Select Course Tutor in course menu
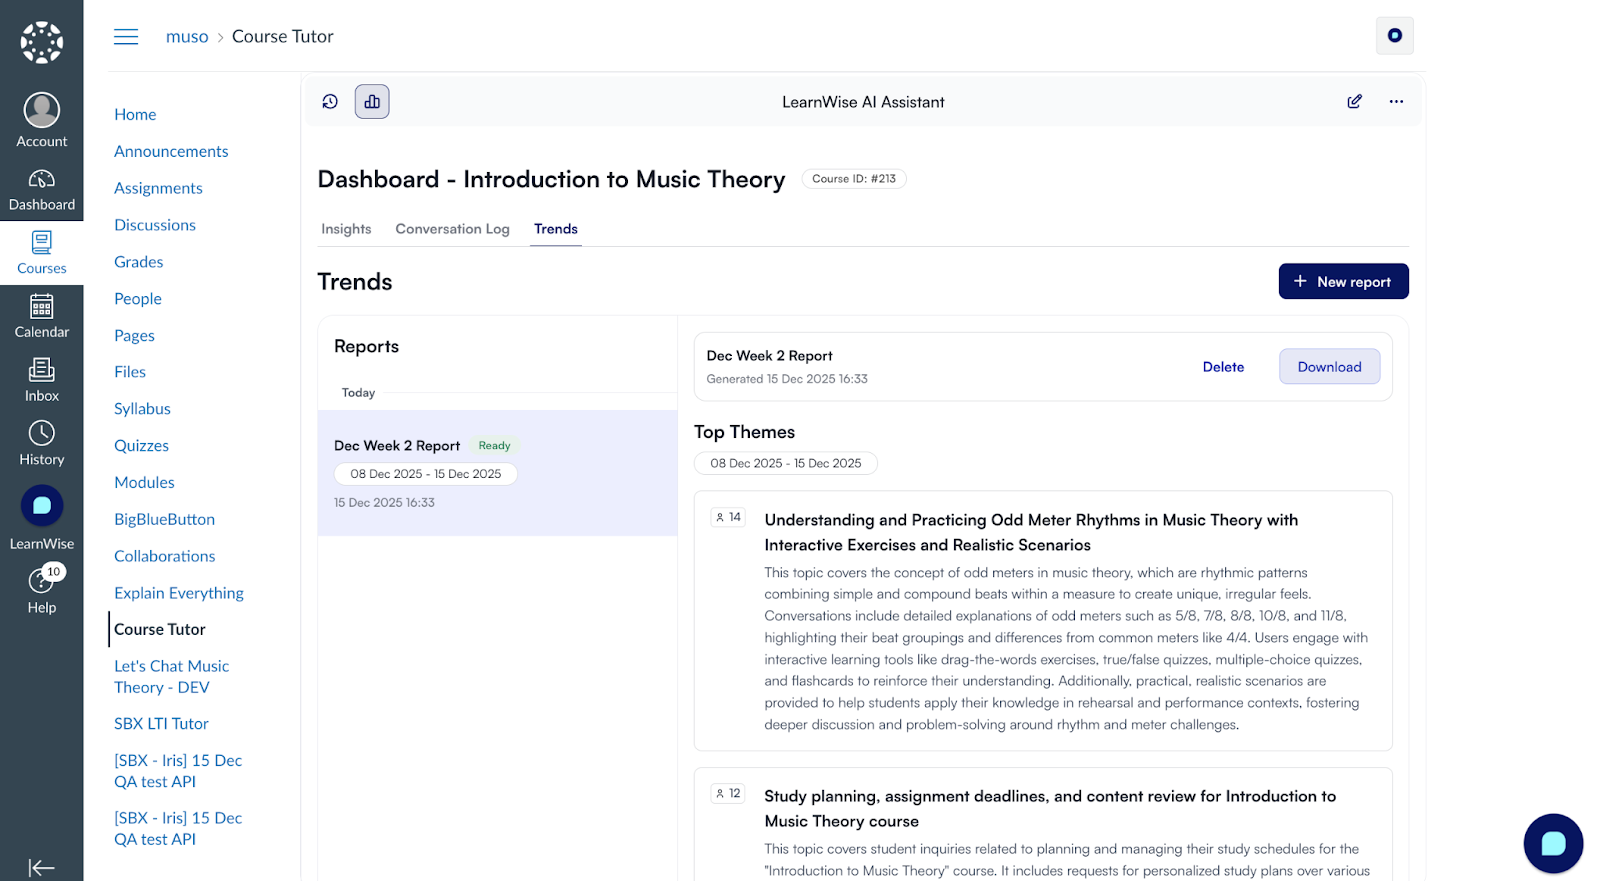This screenshot has width=1600, height=881. point(160,630)
